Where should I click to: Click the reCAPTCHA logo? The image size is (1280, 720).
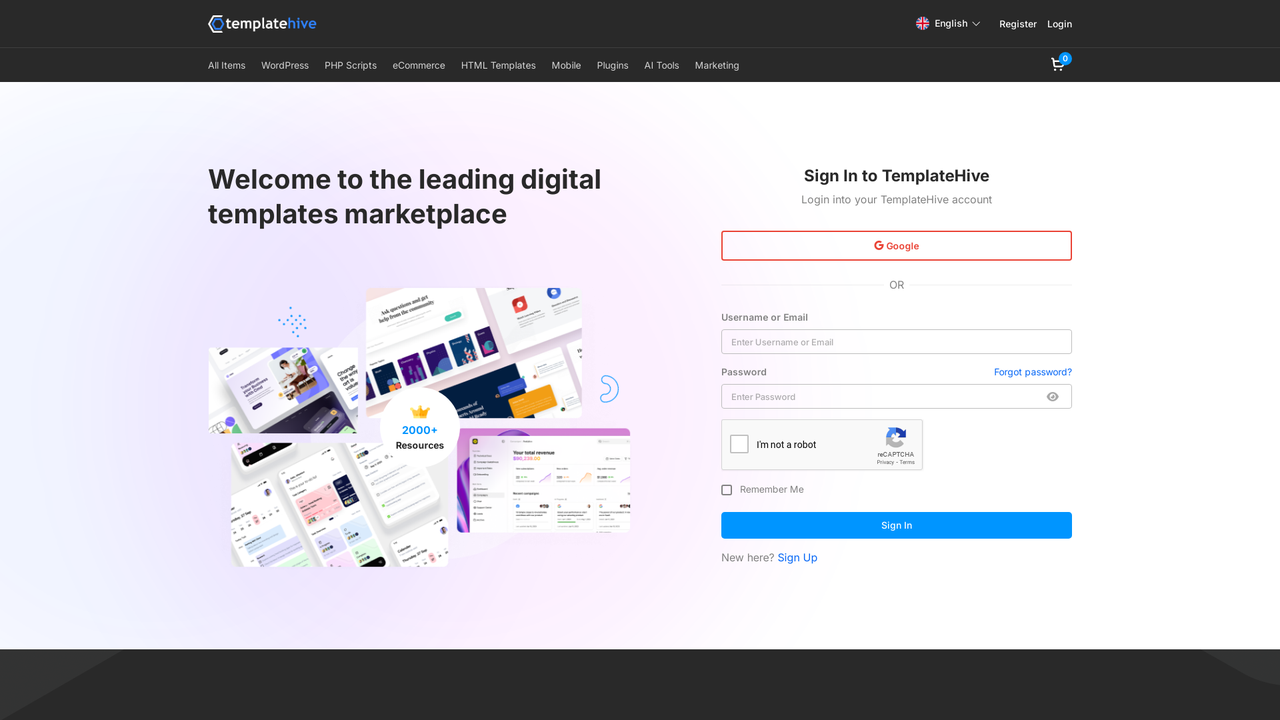point(896,438)
